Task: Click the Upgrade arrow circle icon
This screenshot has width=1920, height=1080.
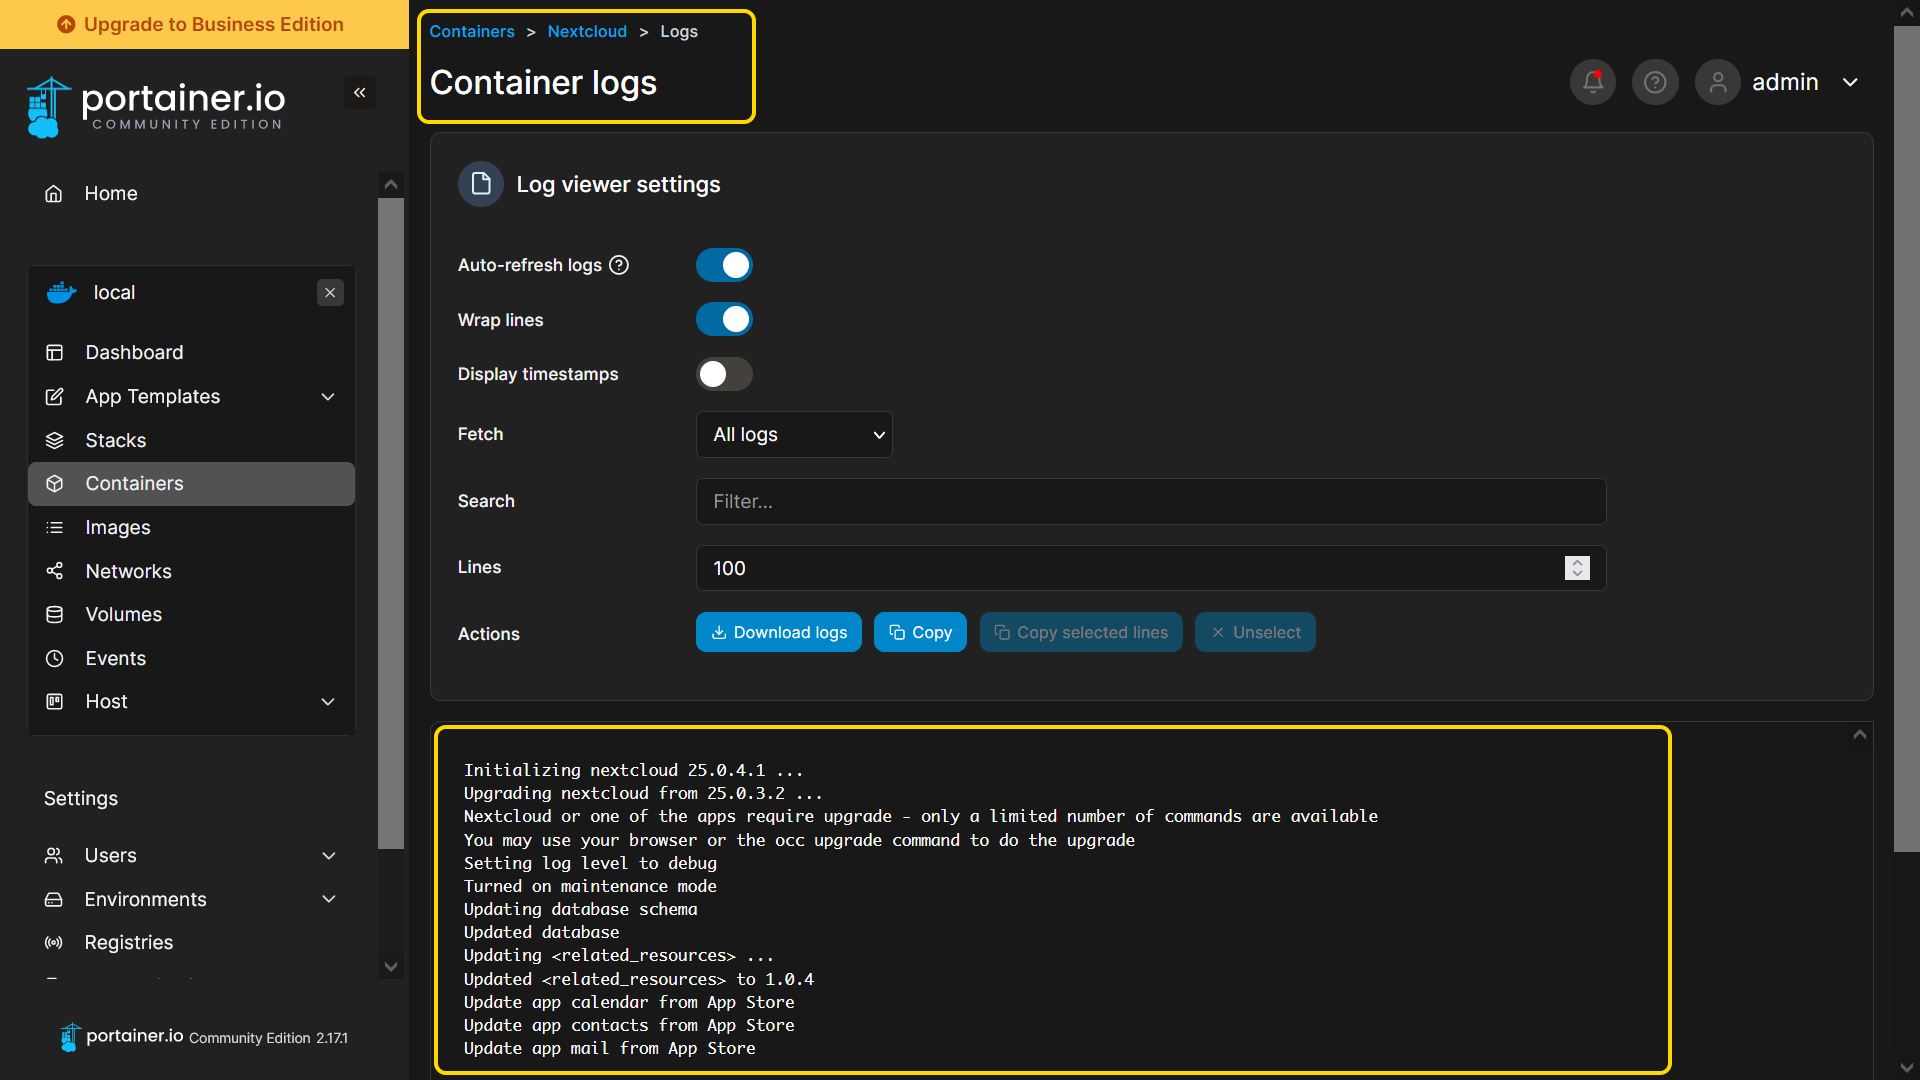Action: pos(66,24)
